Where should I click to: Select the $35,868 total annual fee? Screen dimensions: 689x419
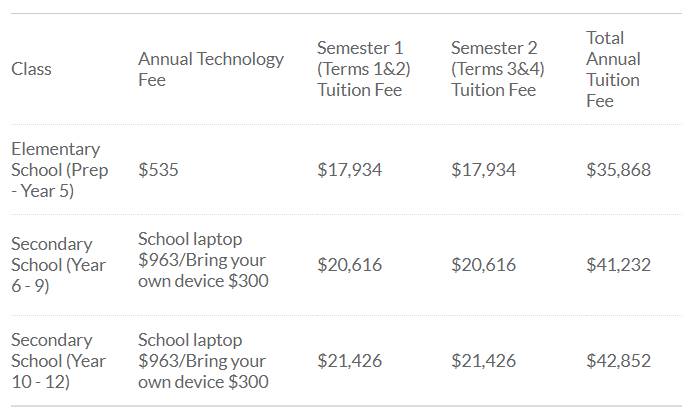point(618,170)
